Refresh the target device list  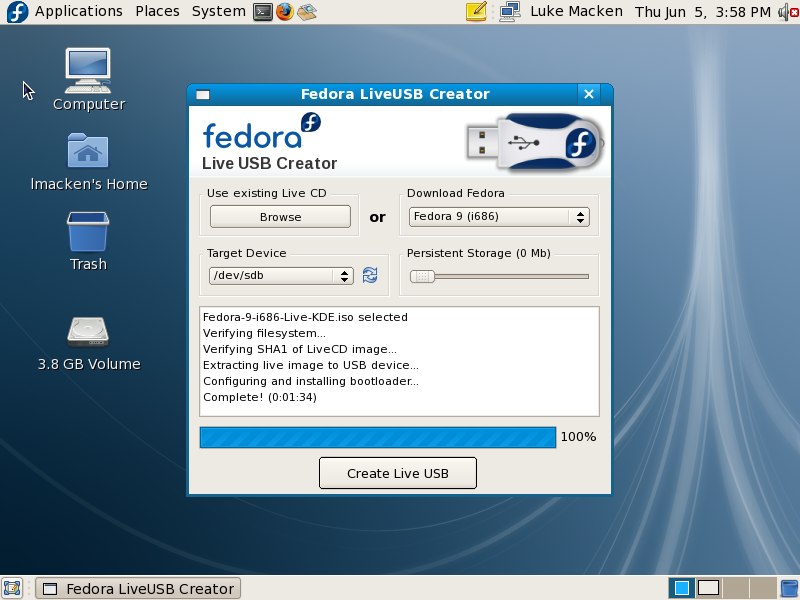tap(370, 276)
